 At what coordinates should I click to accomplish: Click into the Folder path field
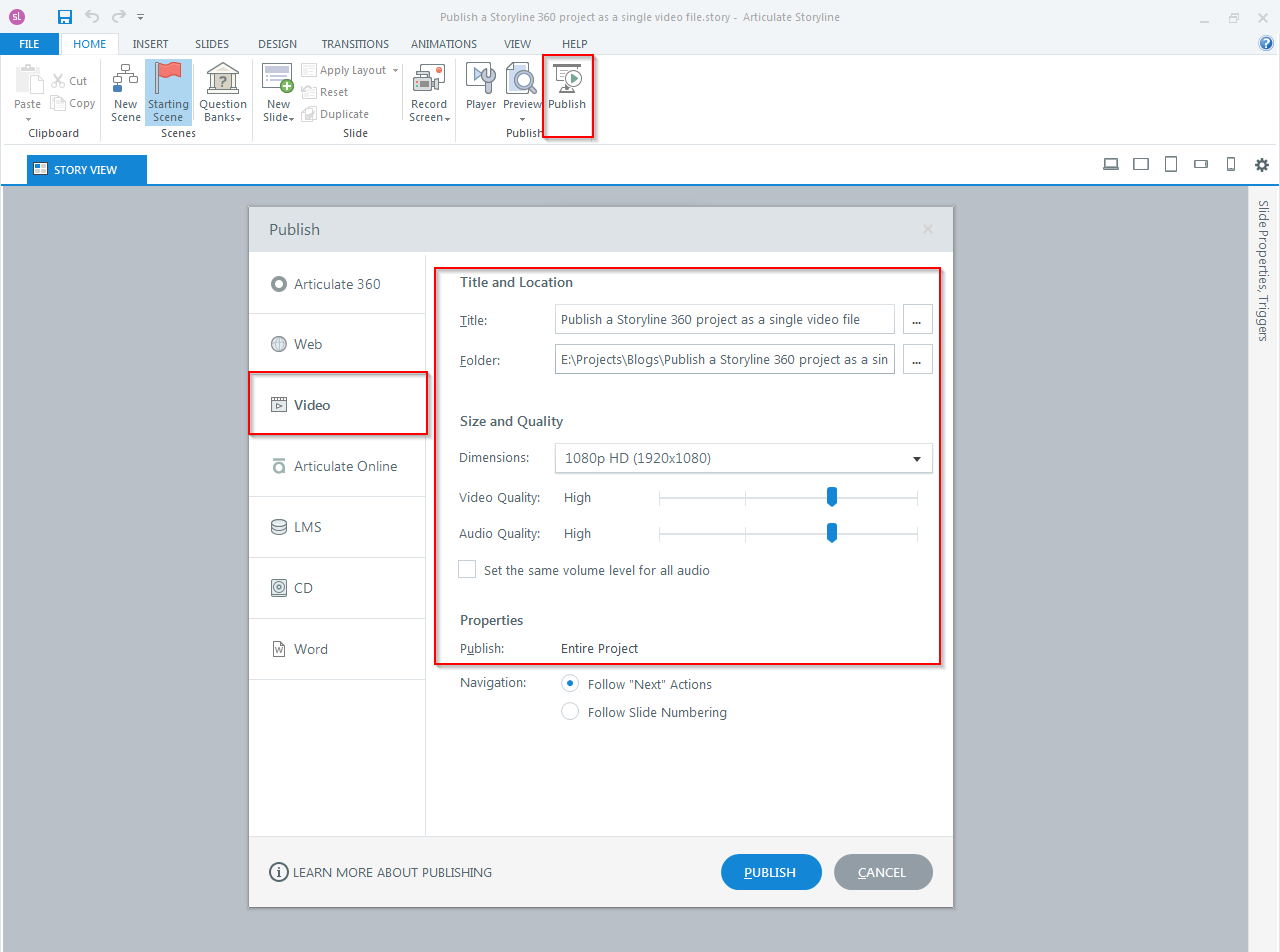[x=725, y=359]
